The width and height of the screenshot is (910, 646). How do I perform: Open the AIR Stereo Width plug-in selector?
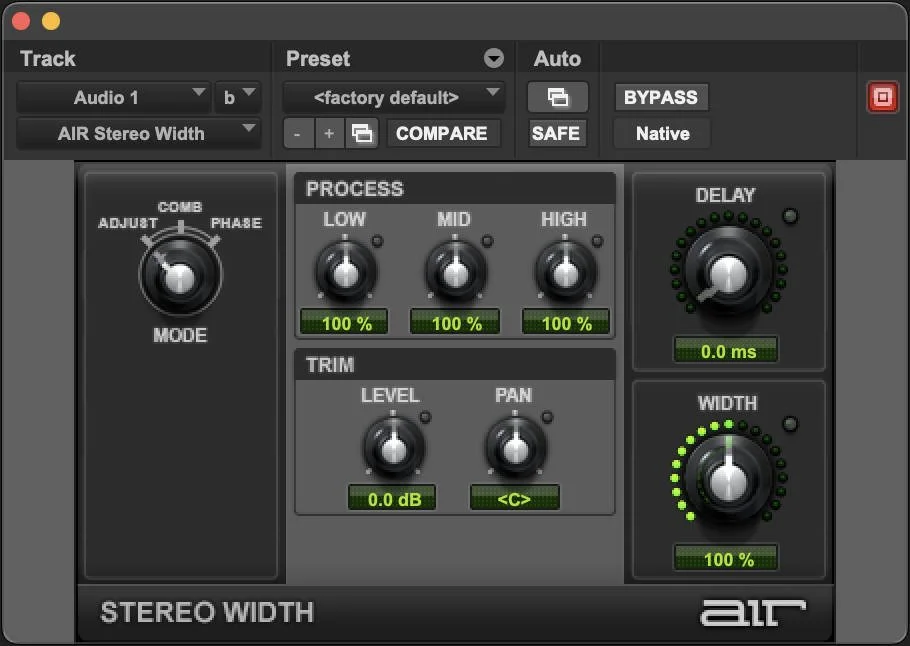click(x=138, y=133)
